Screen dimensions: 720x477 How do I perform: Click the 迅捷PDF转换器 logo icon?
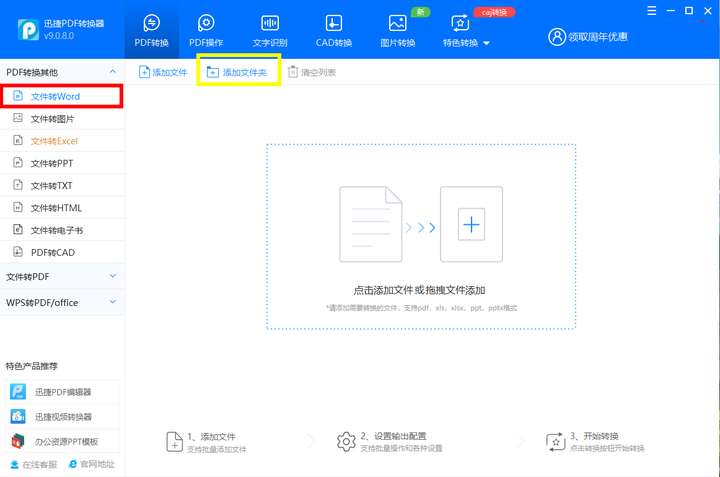tap(28, 30)
